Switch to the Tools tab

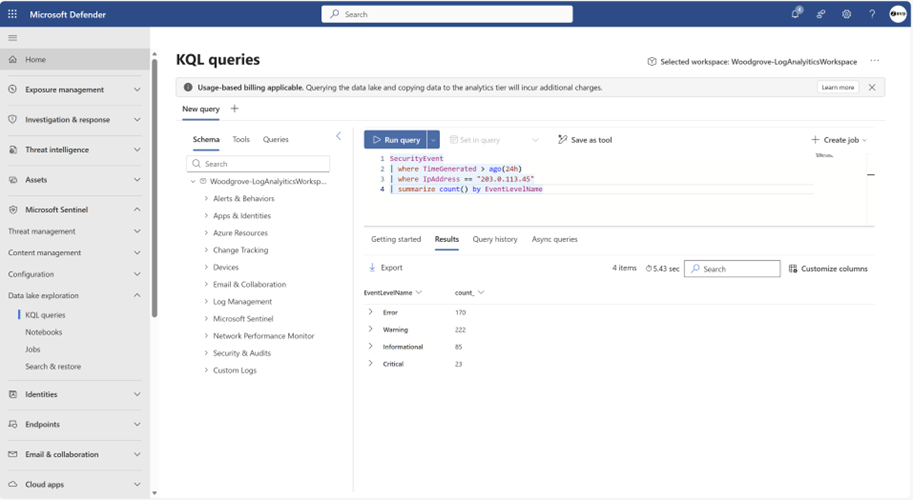tap(241, 140)
